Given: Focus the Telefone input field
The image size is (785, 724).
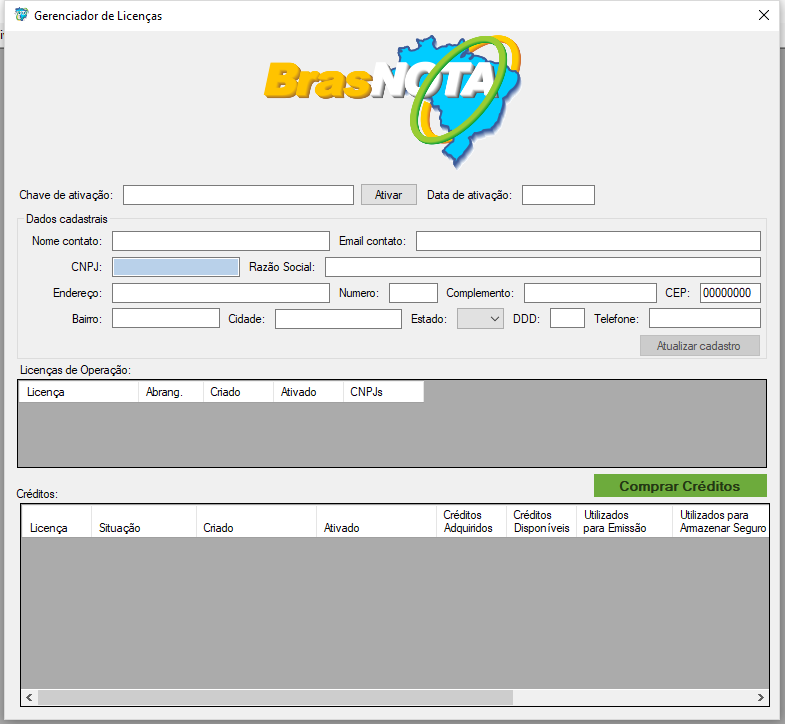Looking at the screenshot, I should [x=705, y=318].
